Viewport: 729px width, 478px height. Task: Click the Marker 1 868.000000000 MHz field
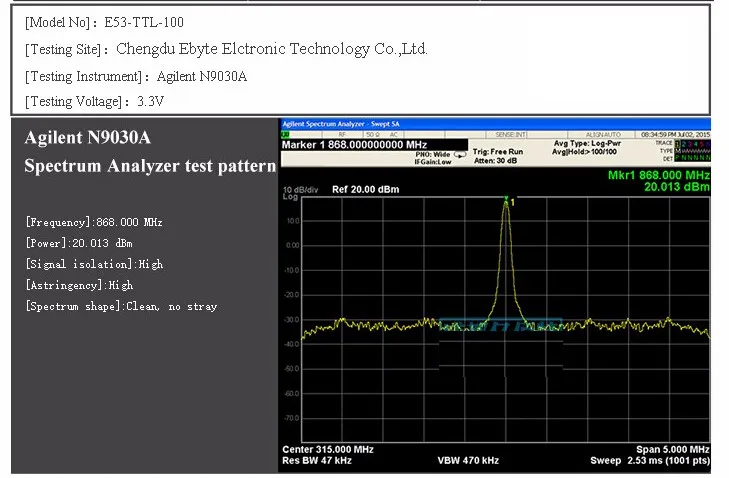point(374,145)
